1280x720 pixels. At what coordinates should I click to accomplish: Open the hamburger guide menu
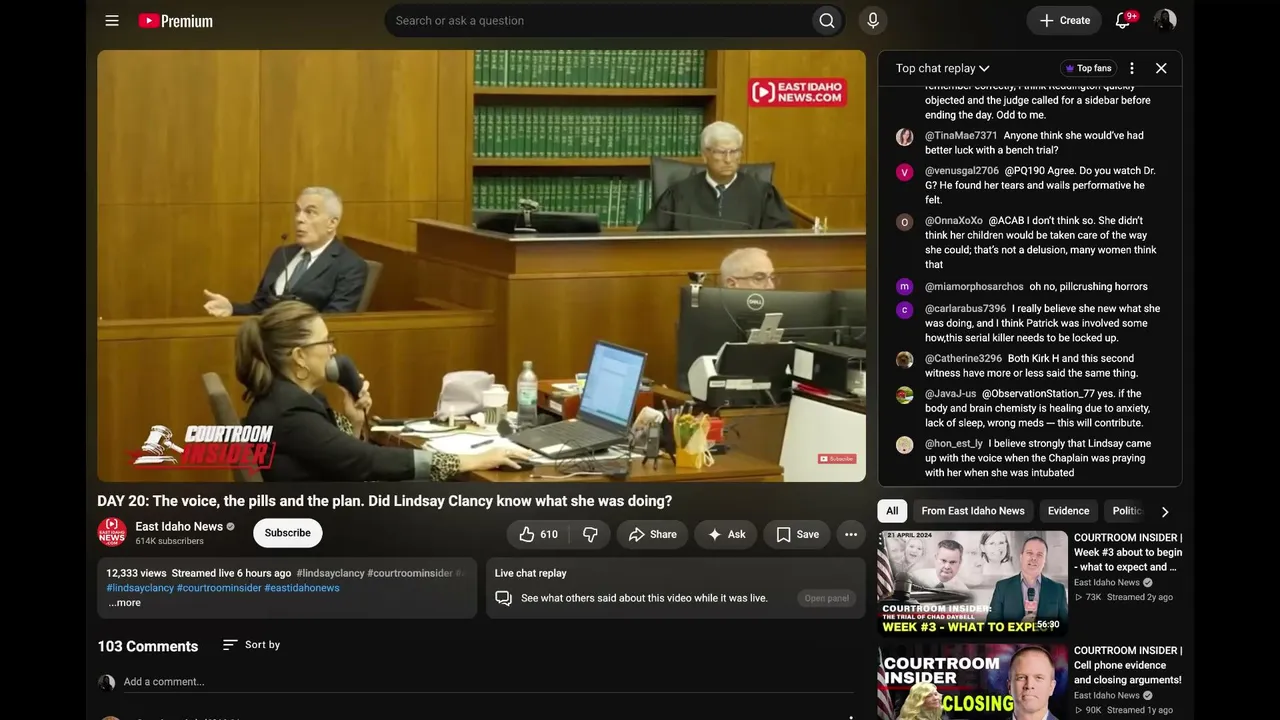[x=112, y=21]
